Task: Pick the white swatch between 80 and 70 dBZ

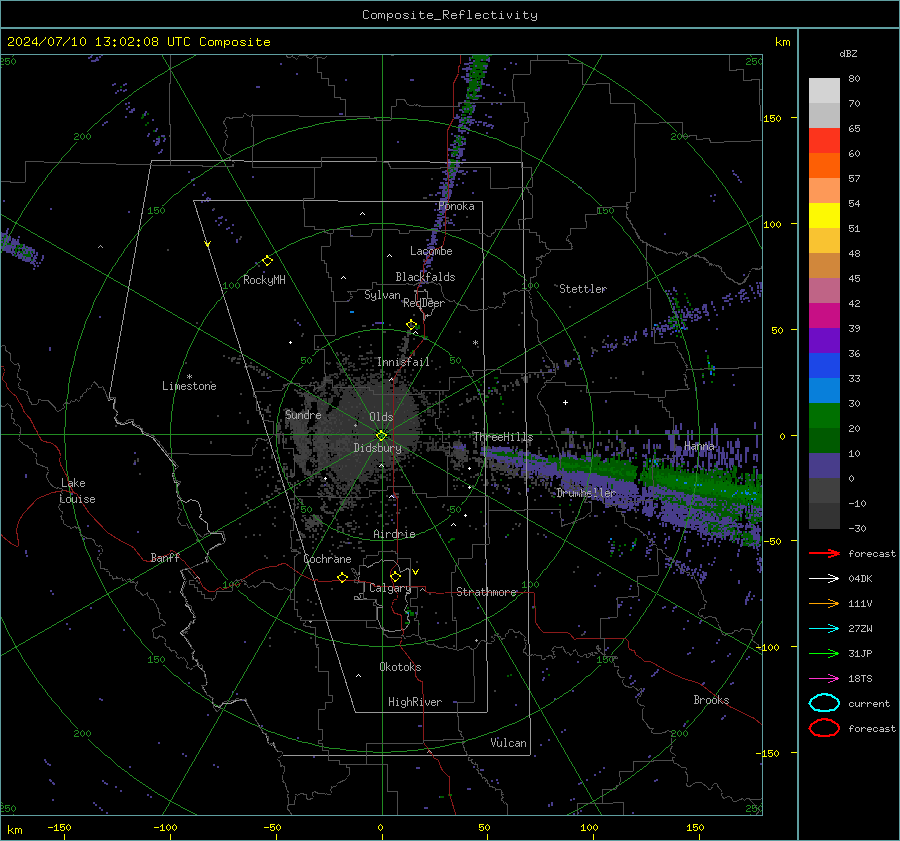Action: pyautogui.click(x=824, y=91)
